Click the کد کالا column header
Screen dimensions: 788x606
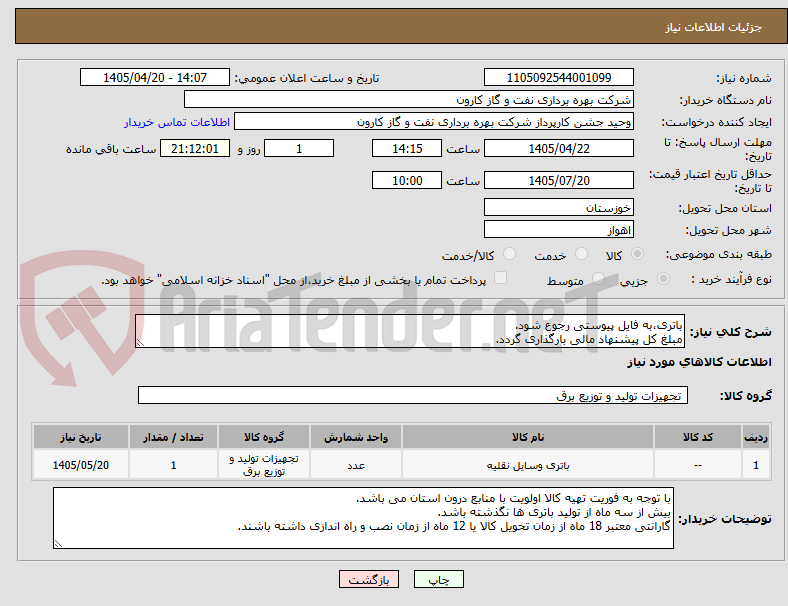point(698,437)
